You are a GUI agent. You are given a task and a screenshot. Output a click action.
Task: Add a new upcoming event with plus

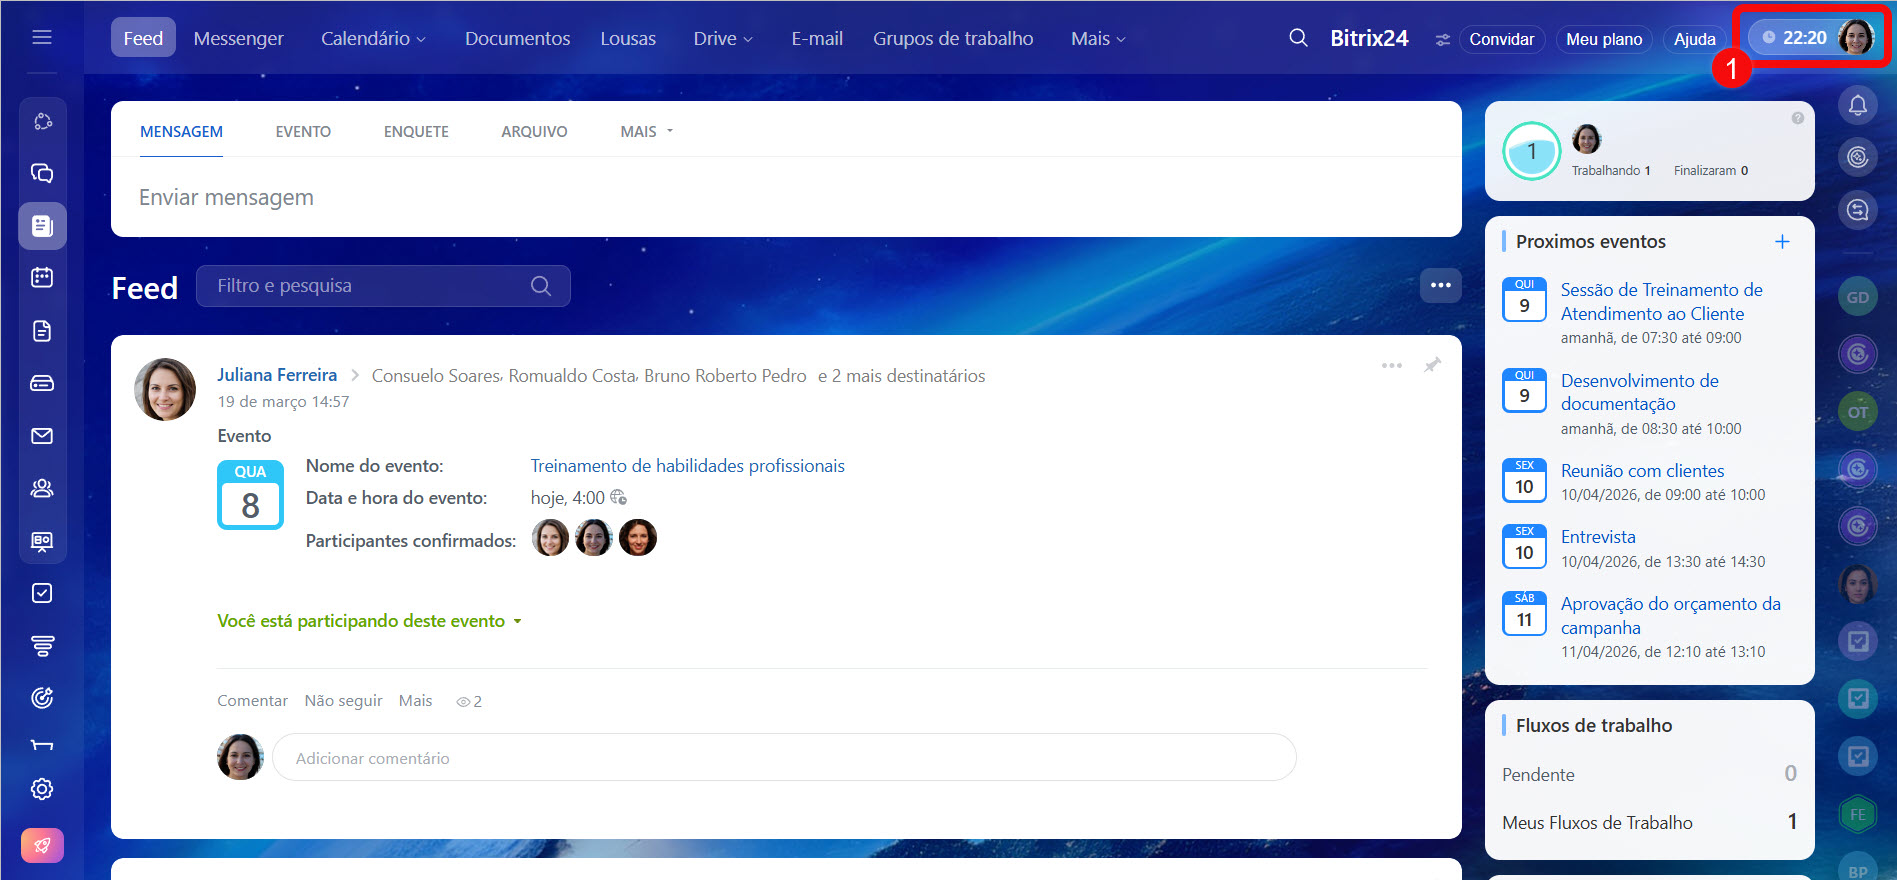[1781, 242]
